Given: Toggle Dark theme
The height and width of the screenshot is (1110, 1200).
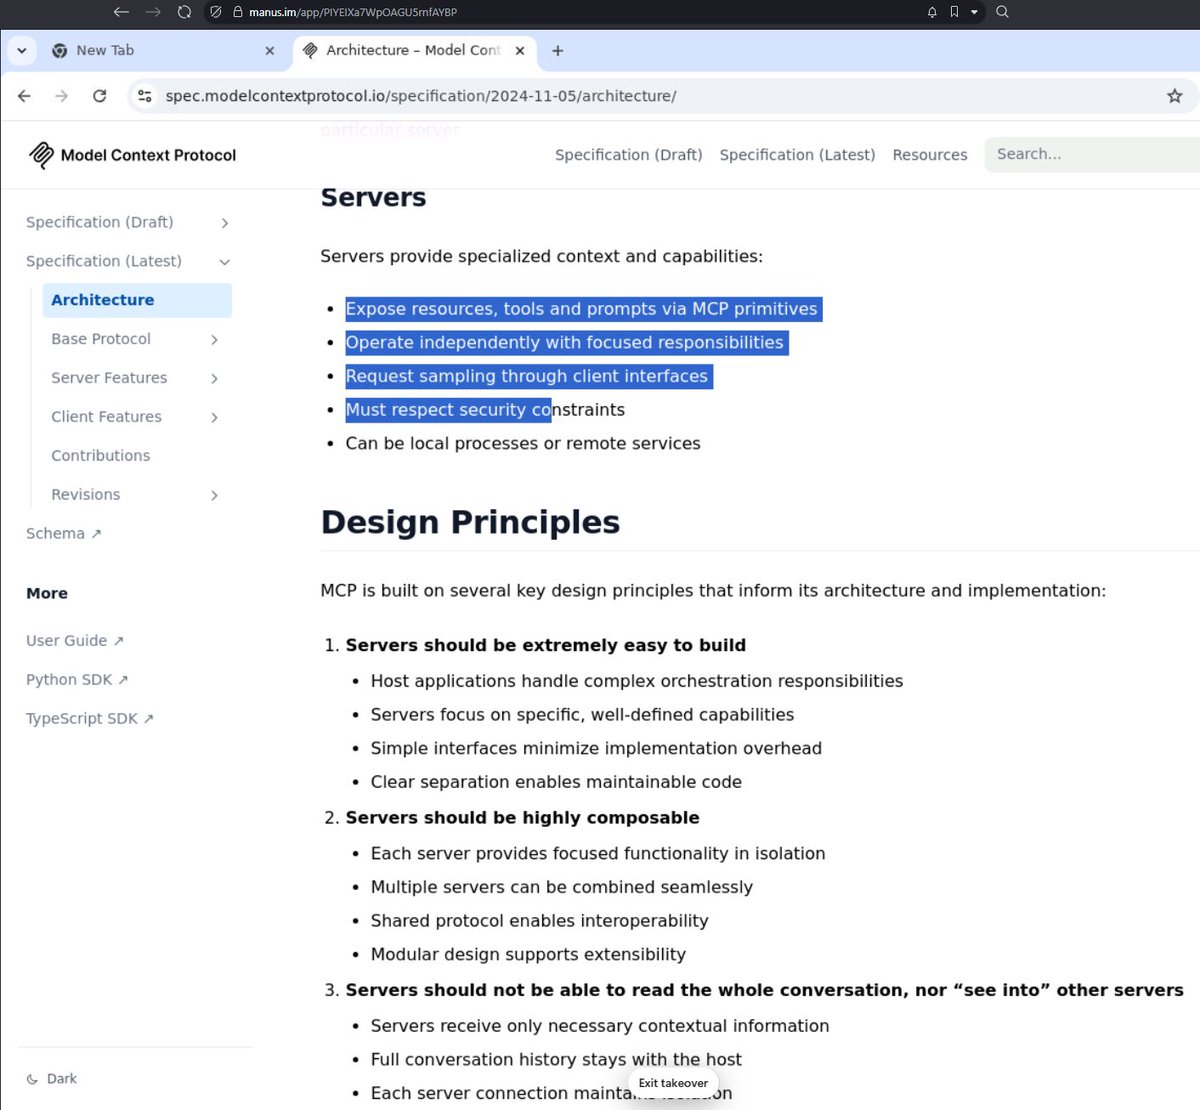Looking at the screenshot, I should pyautogui.click(x=52, y=1079).
